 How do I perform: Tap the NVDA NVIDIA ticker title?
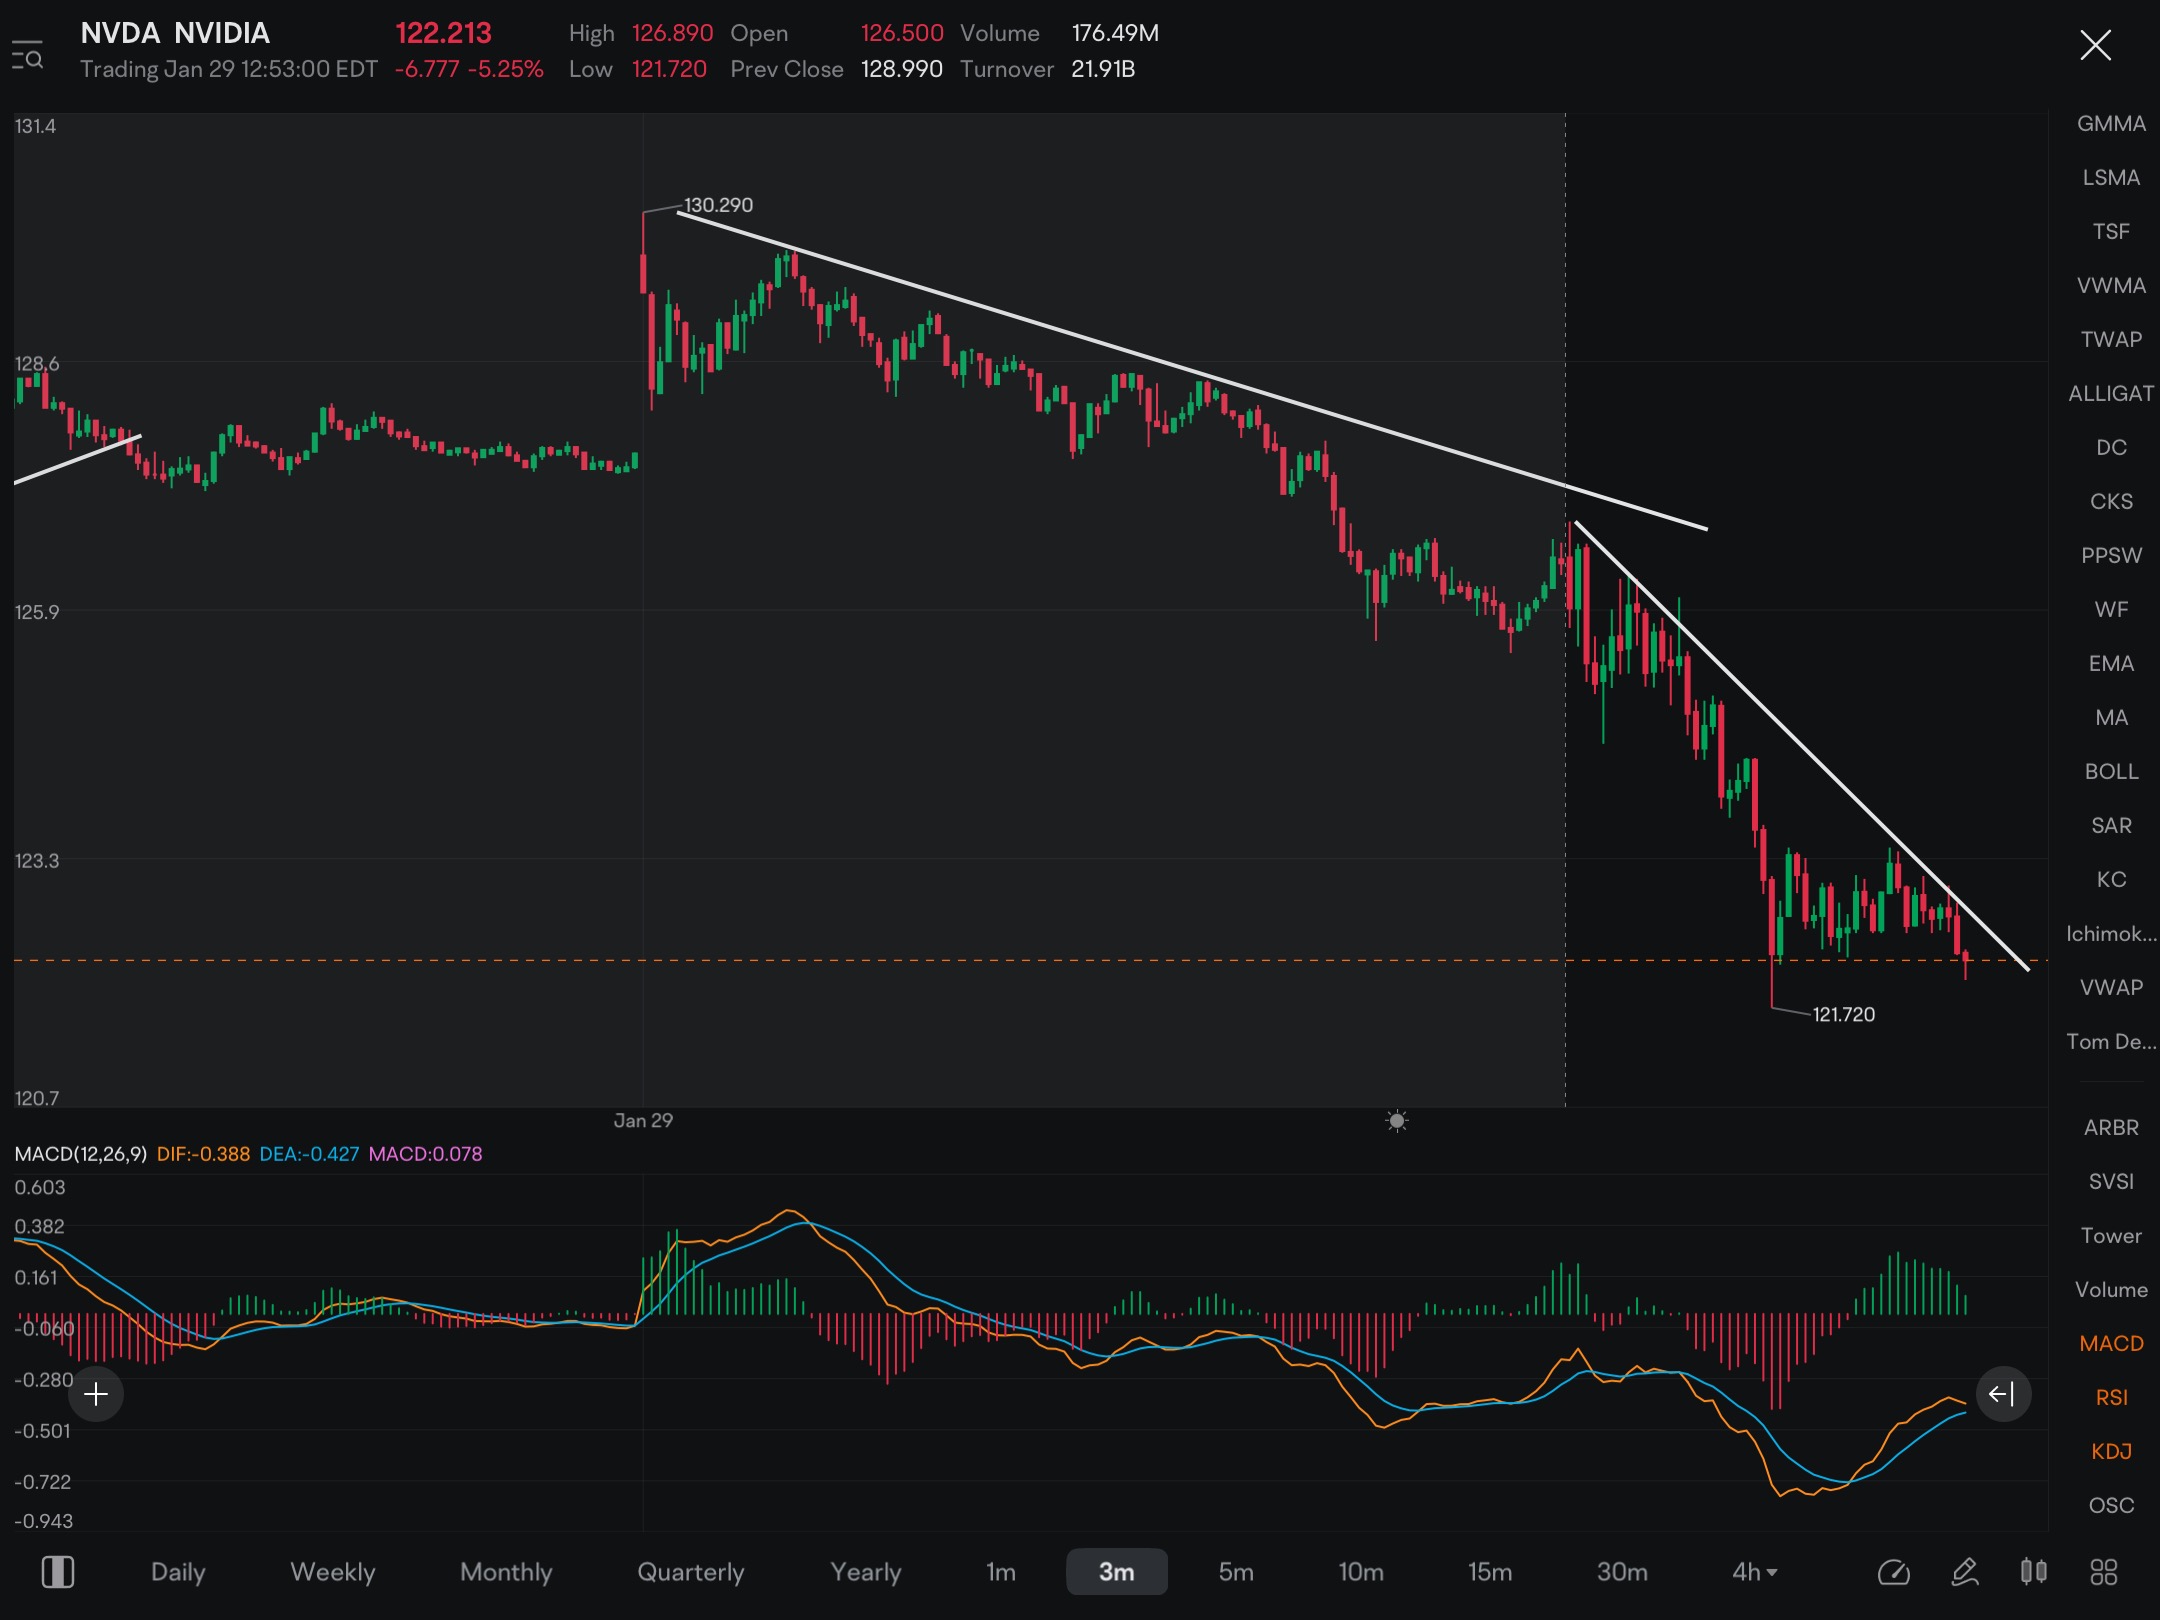tap(175, 33)
